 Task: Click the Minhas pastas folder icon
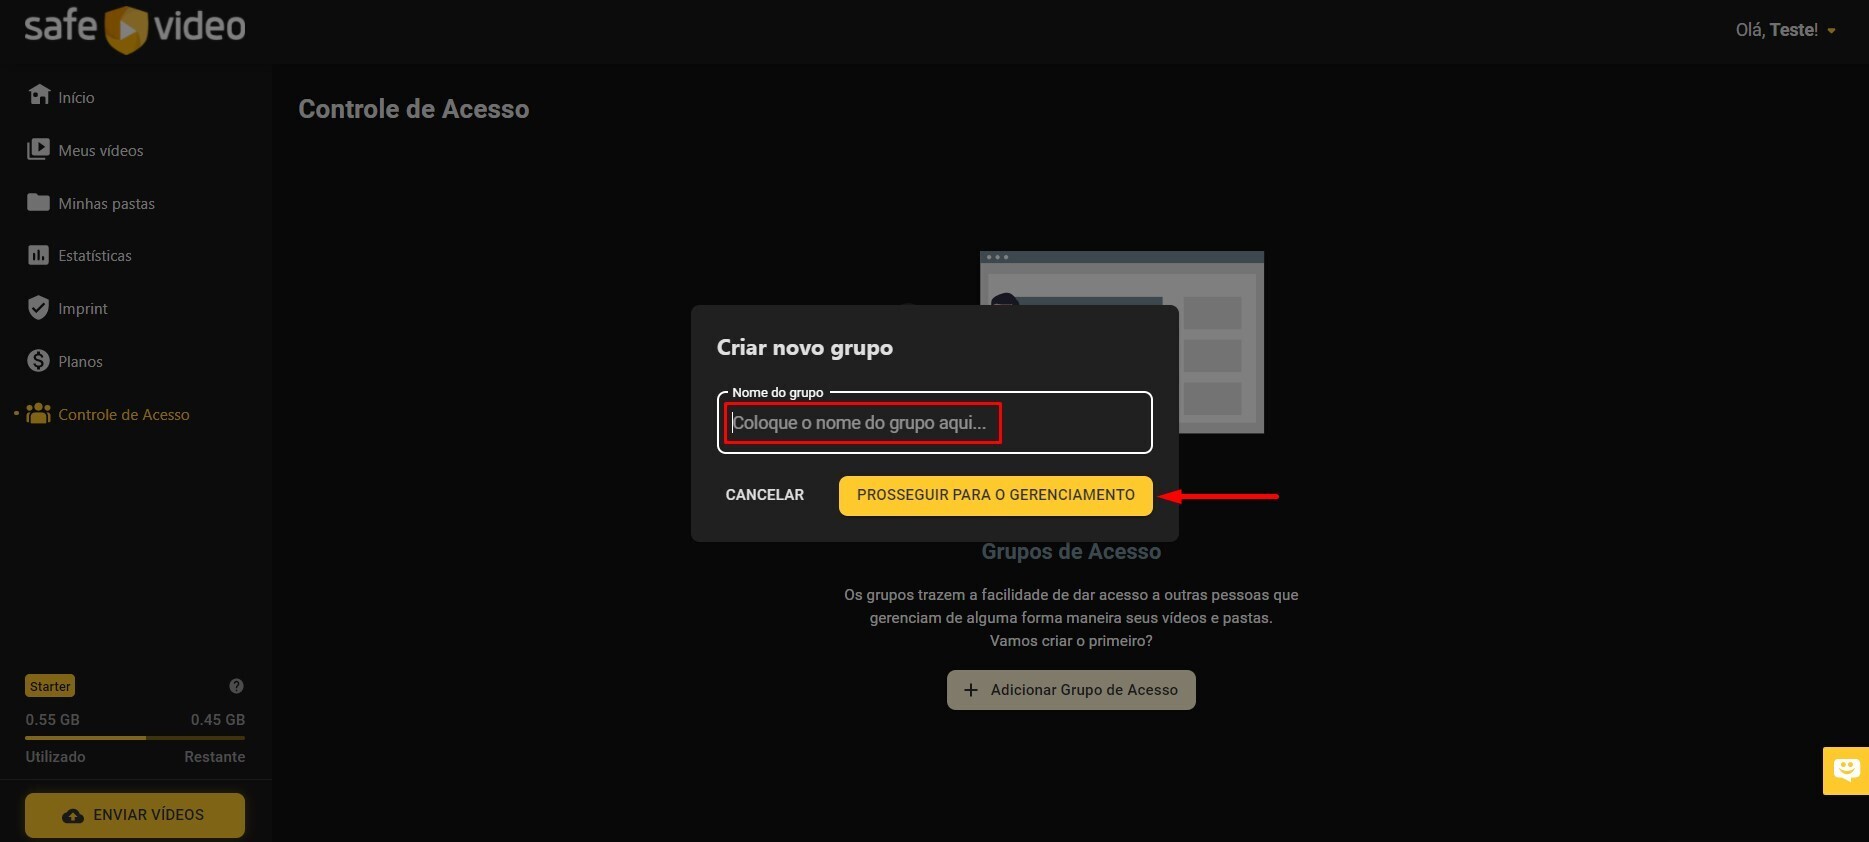point(38,202)
